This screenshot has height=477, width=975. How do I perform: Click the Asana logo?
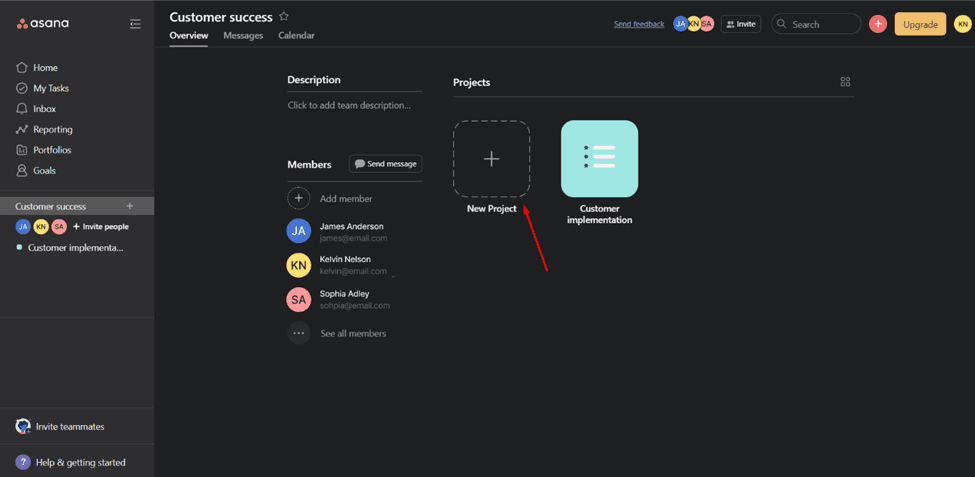click(43, 24)
